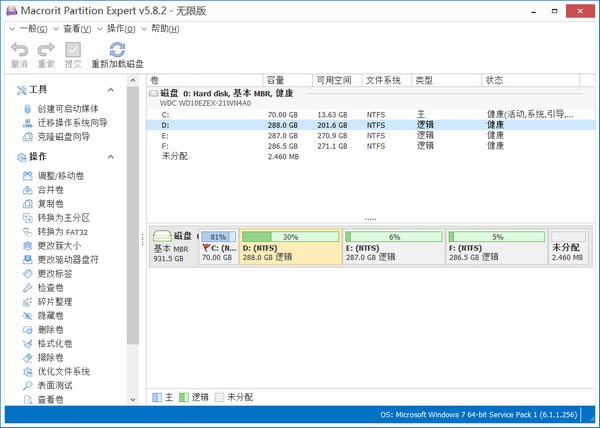
Task: Start the 克隆磁盘向导 wizard
Action: point(63,137)
